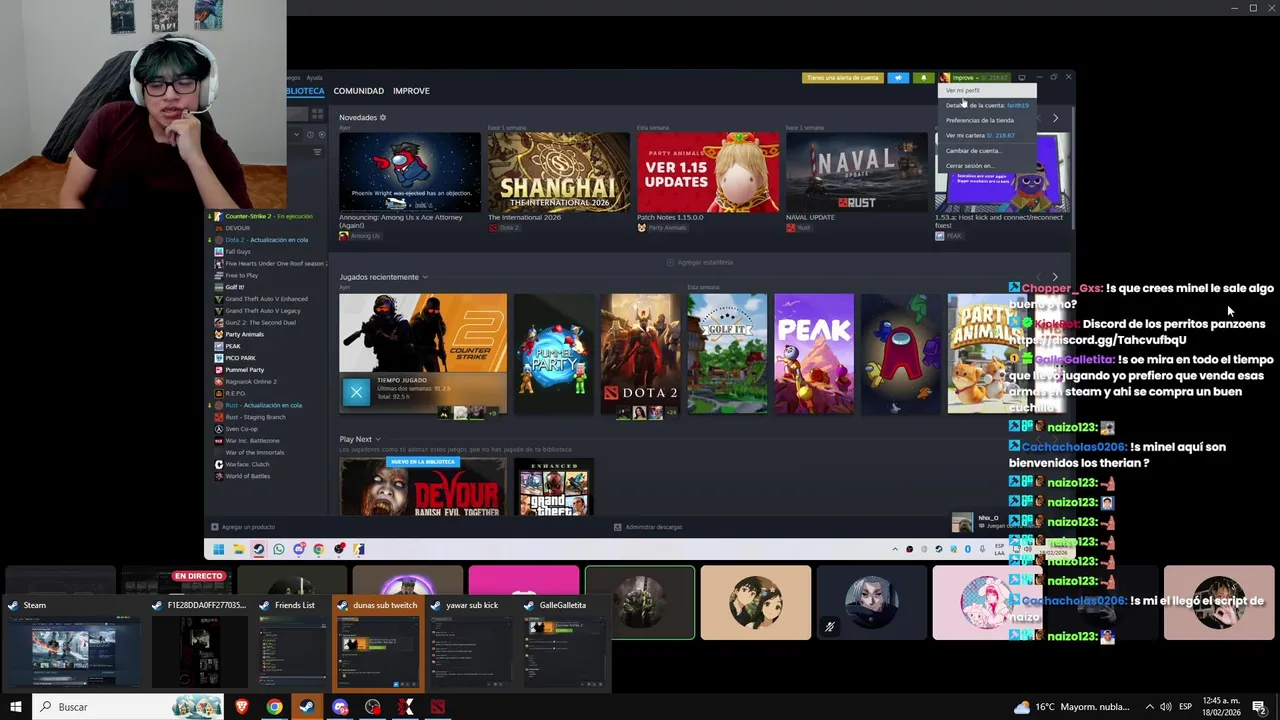Click the monitor icon beside the balance

[1021, 78]
